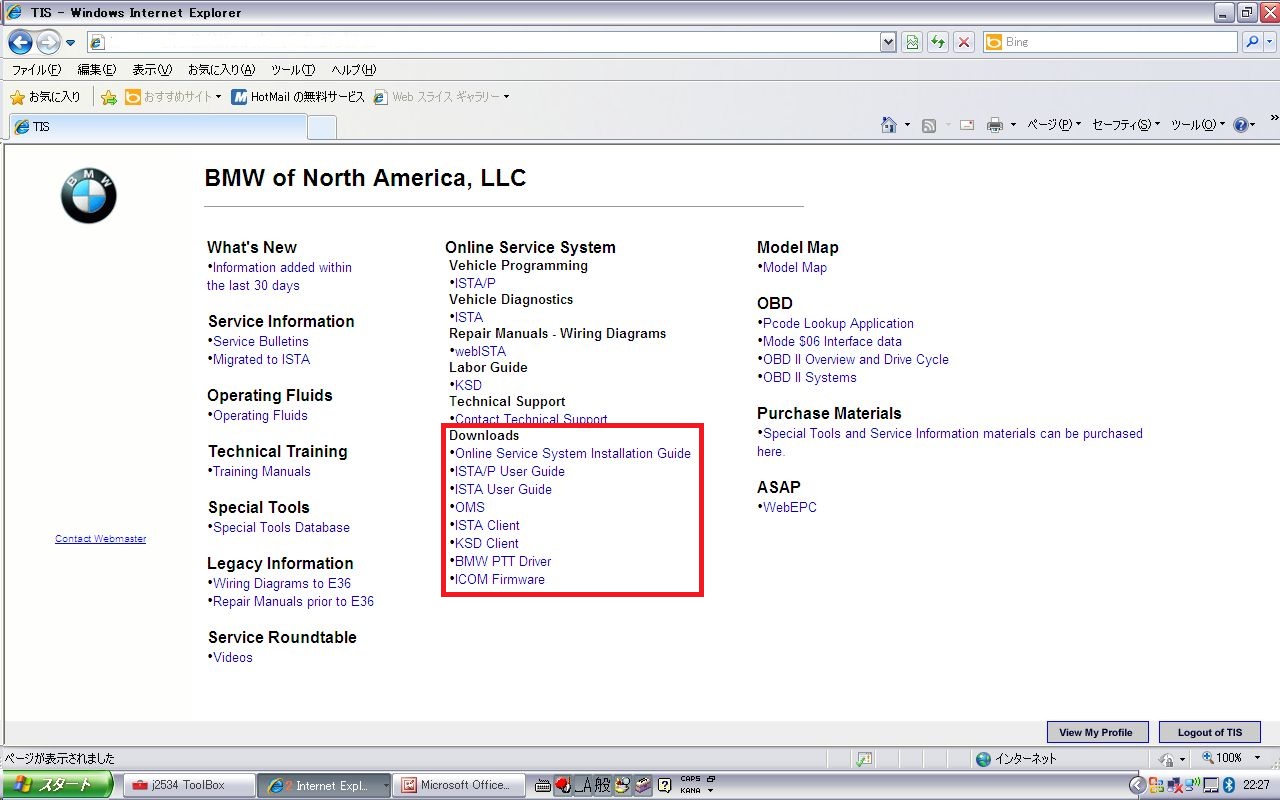Go back with the browser Back arrow
Screen dimensions: 1280x800
point(20,42)
